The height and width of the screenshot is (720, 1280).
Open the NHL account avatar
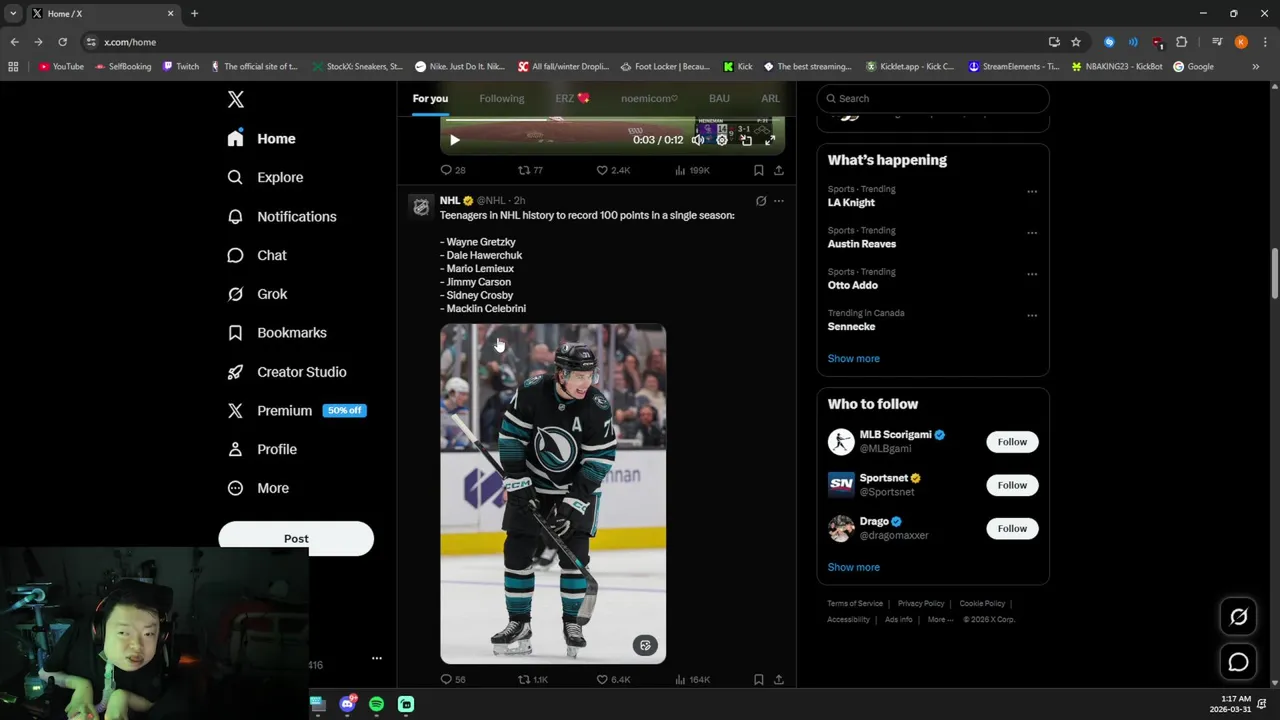click(x=421, y=206)
